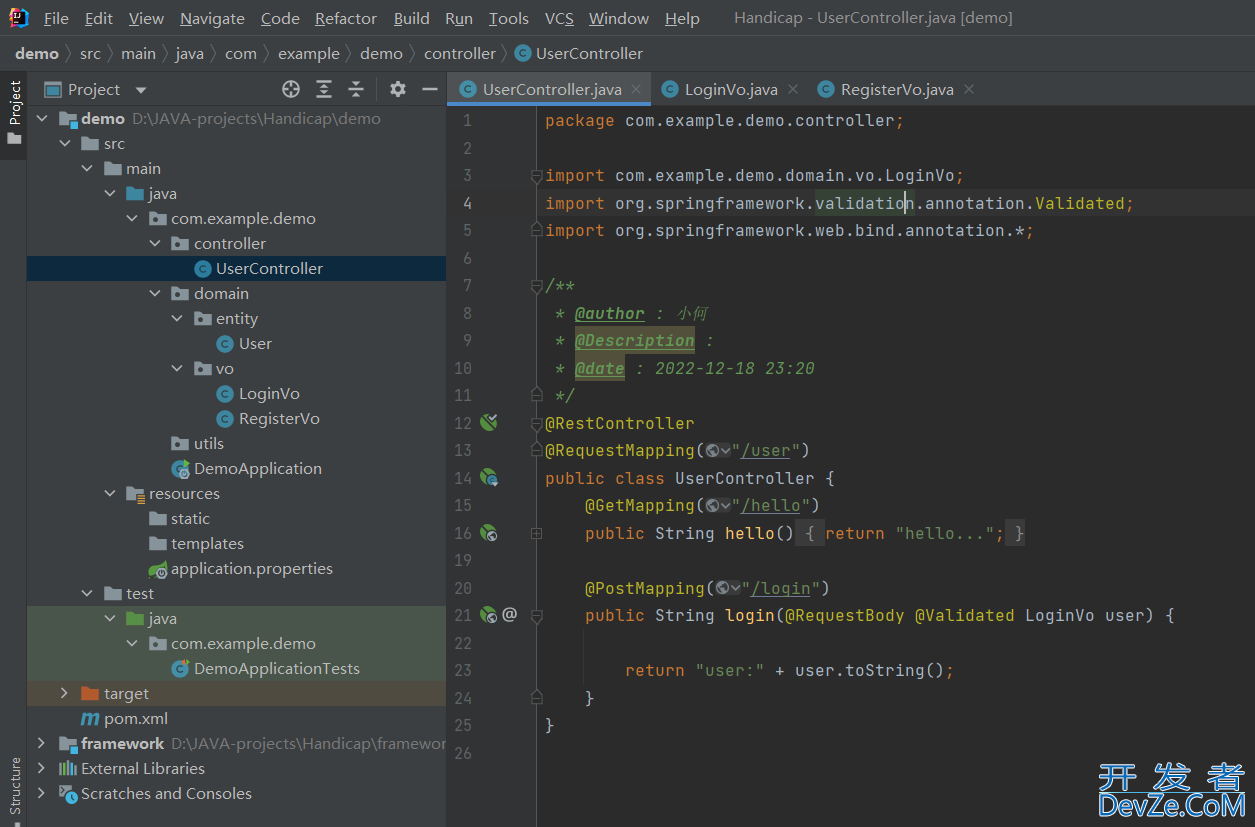Collapse the src folder arrow

click(65, 143)
